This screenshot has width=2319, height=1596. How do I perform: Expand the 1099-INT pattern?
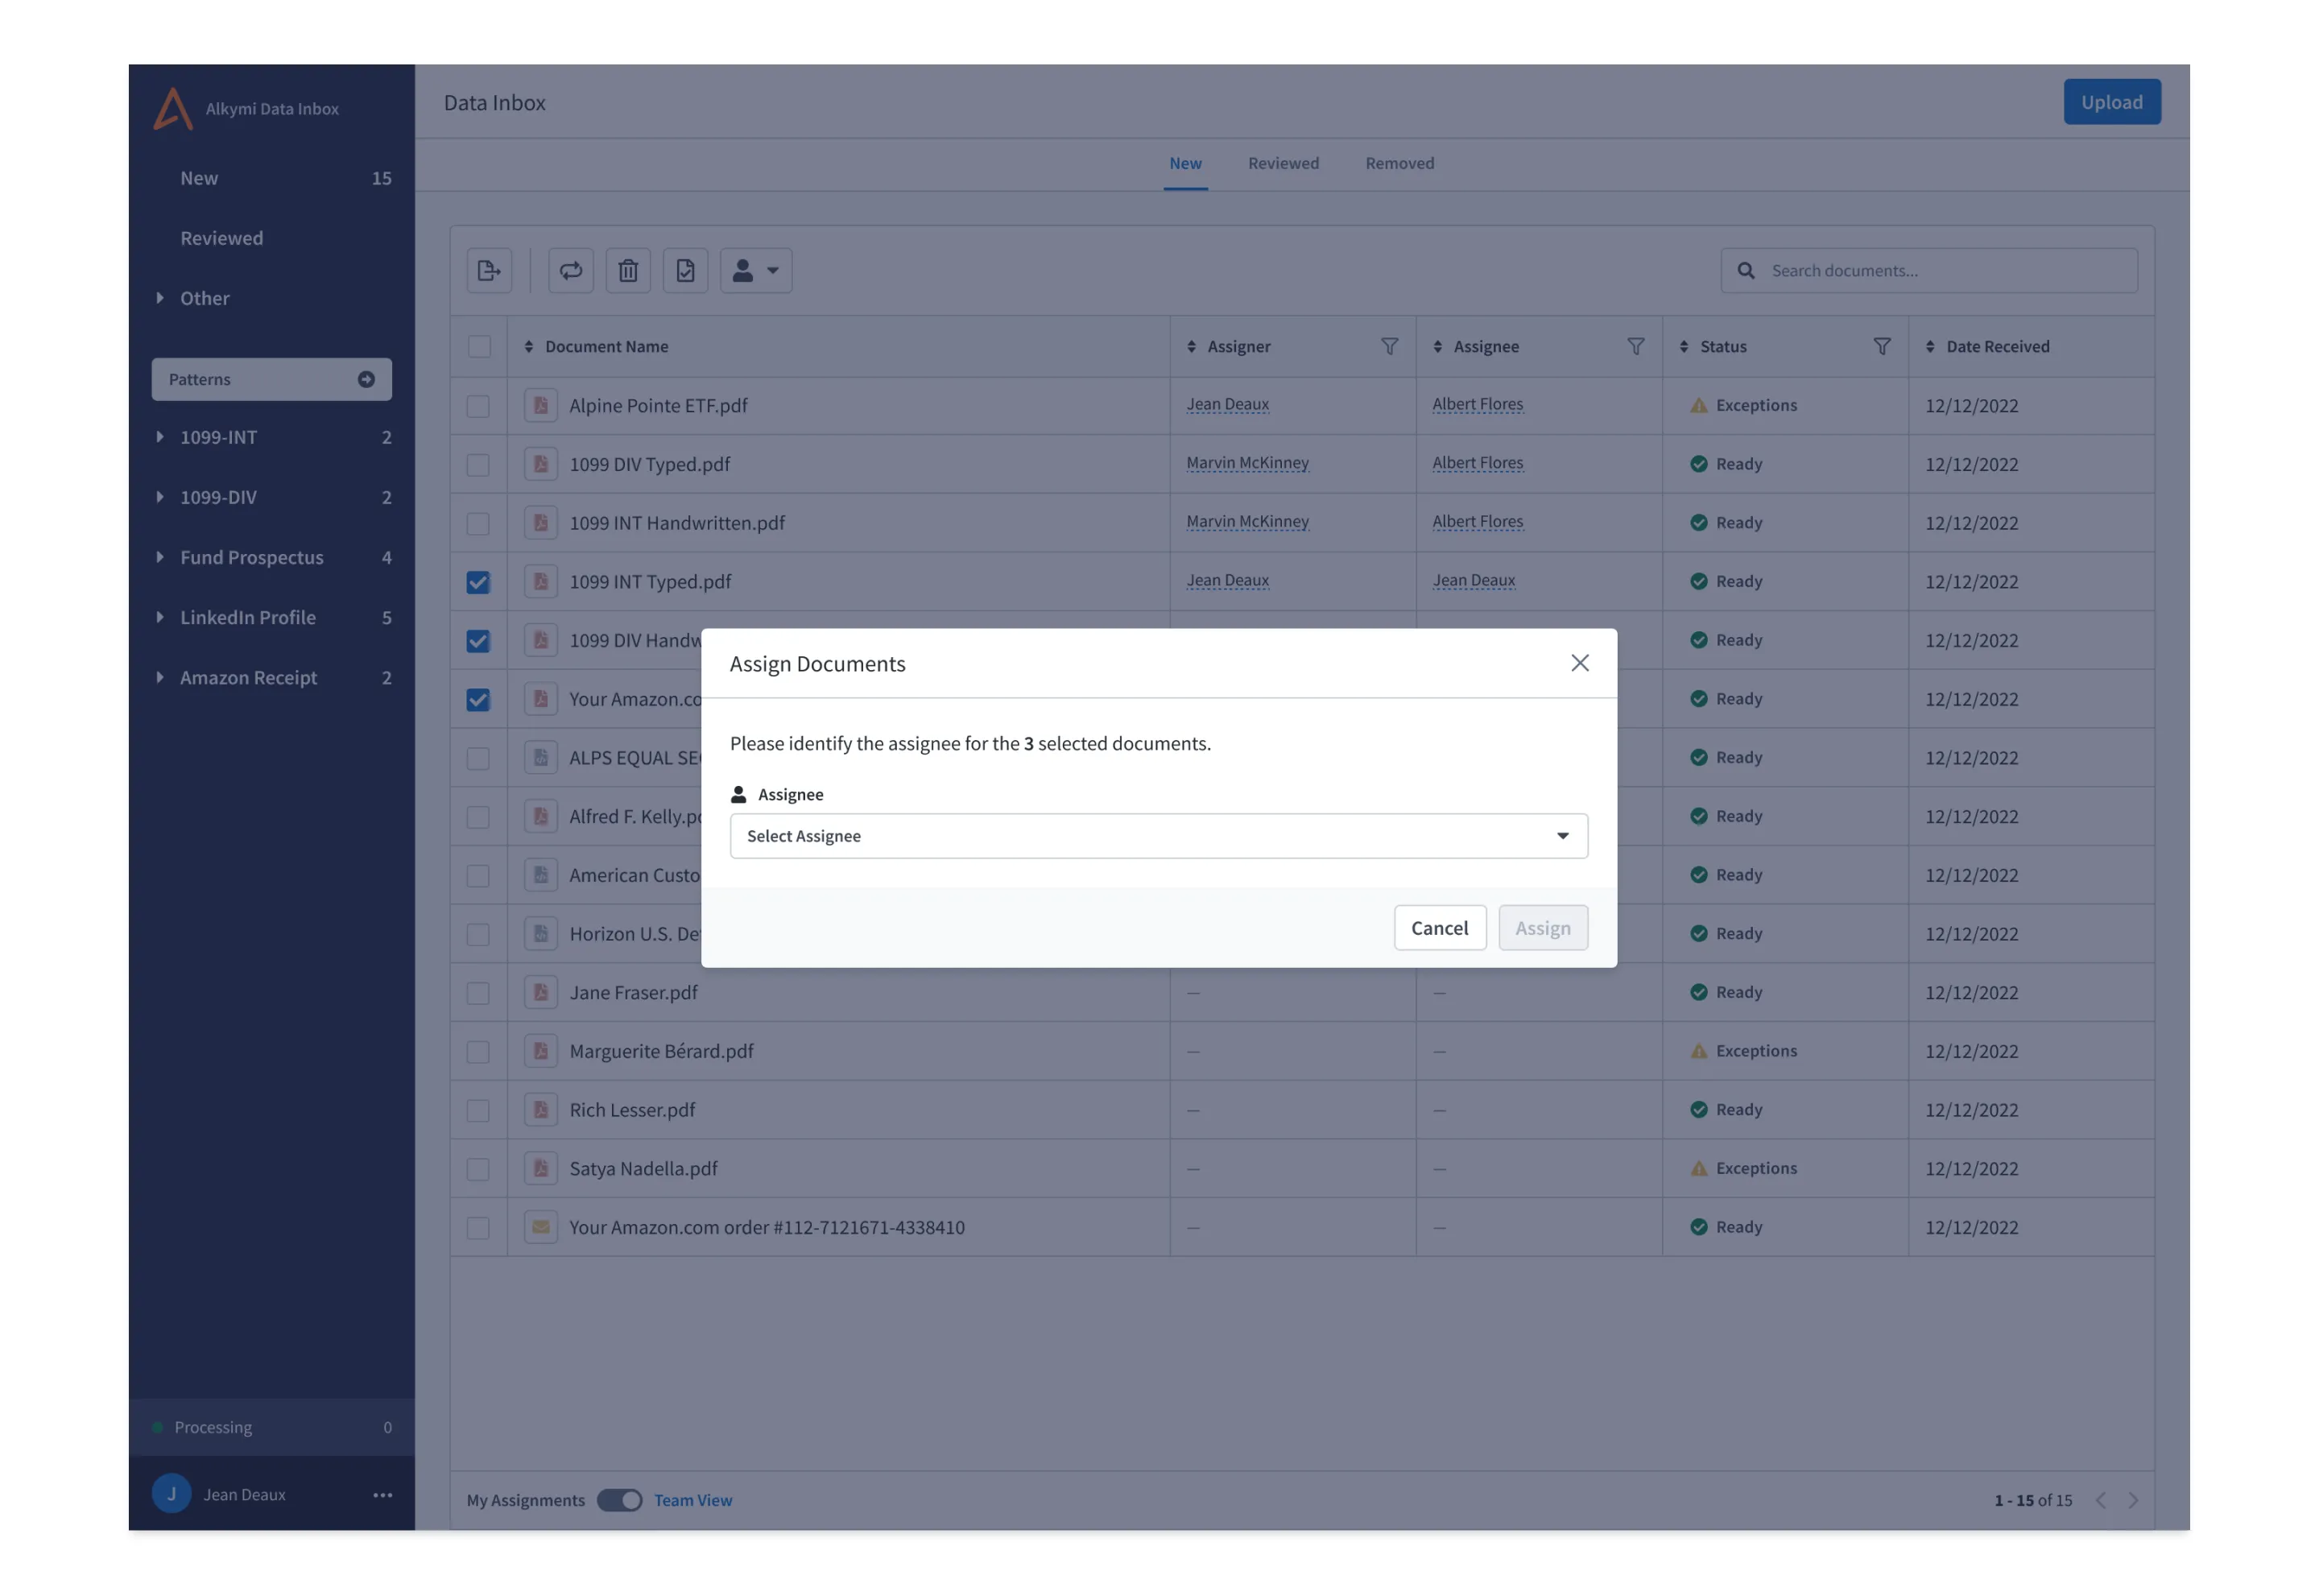pos(160,437)
